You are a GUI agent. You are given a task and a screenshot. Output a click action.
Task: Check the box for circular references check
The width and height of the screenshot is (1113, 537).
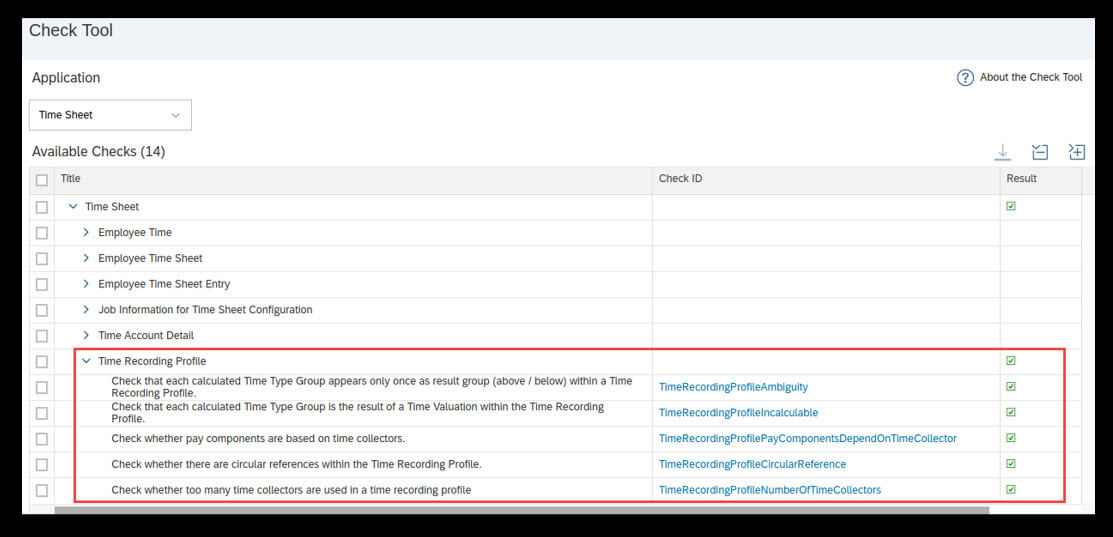pos(42,465)
